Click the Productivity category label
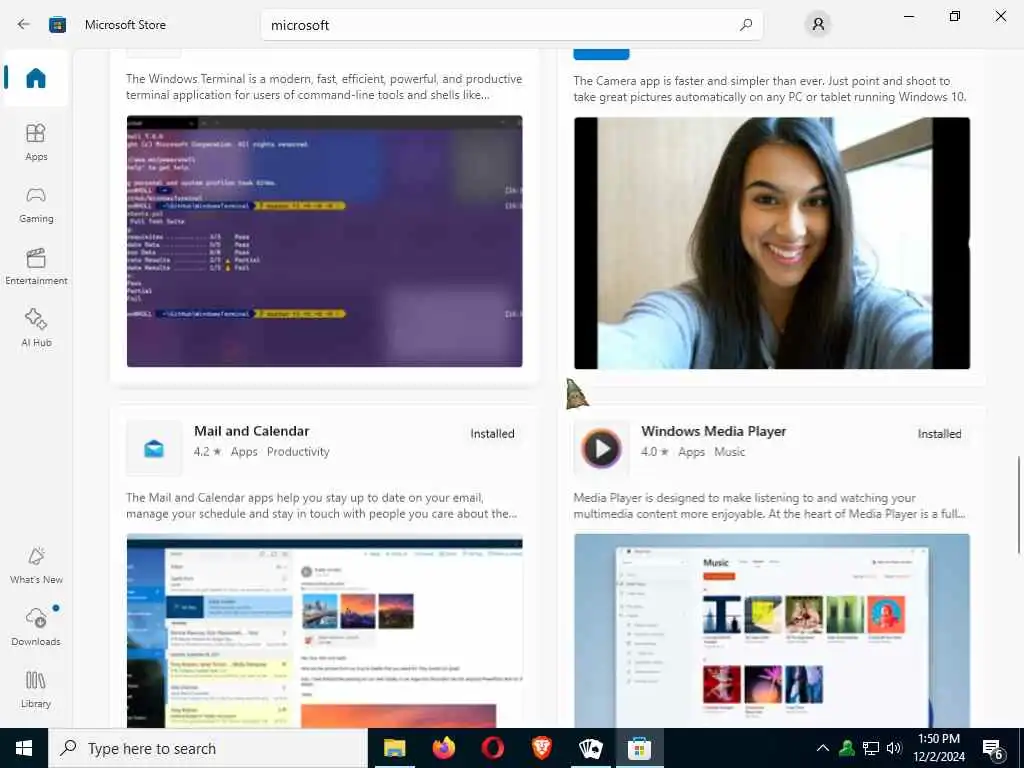Screen dimensions: 1024x768 coord(298,452)
